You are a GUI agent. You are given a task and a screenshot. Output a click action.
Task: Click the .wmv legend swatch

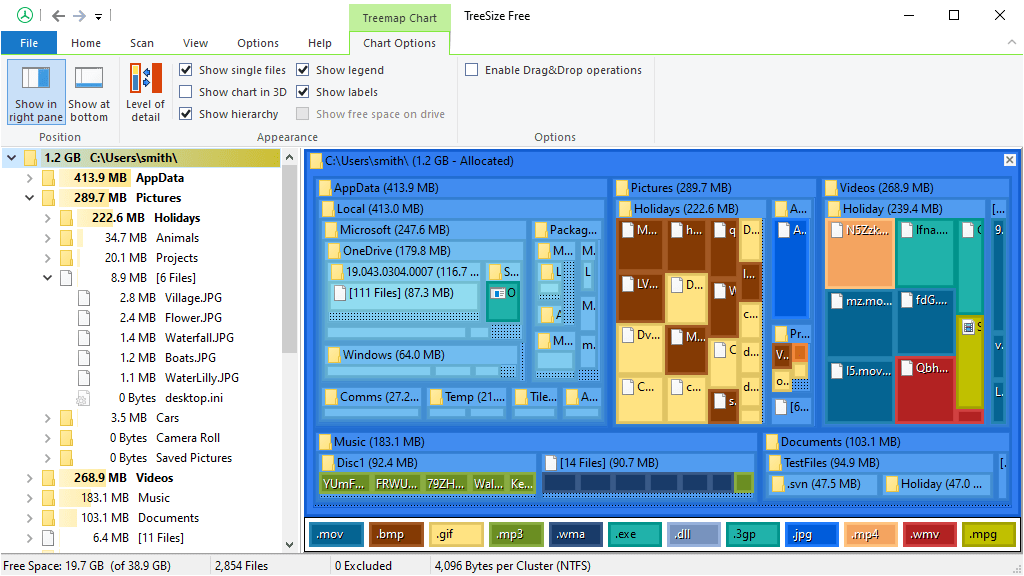tap(930, 535)
